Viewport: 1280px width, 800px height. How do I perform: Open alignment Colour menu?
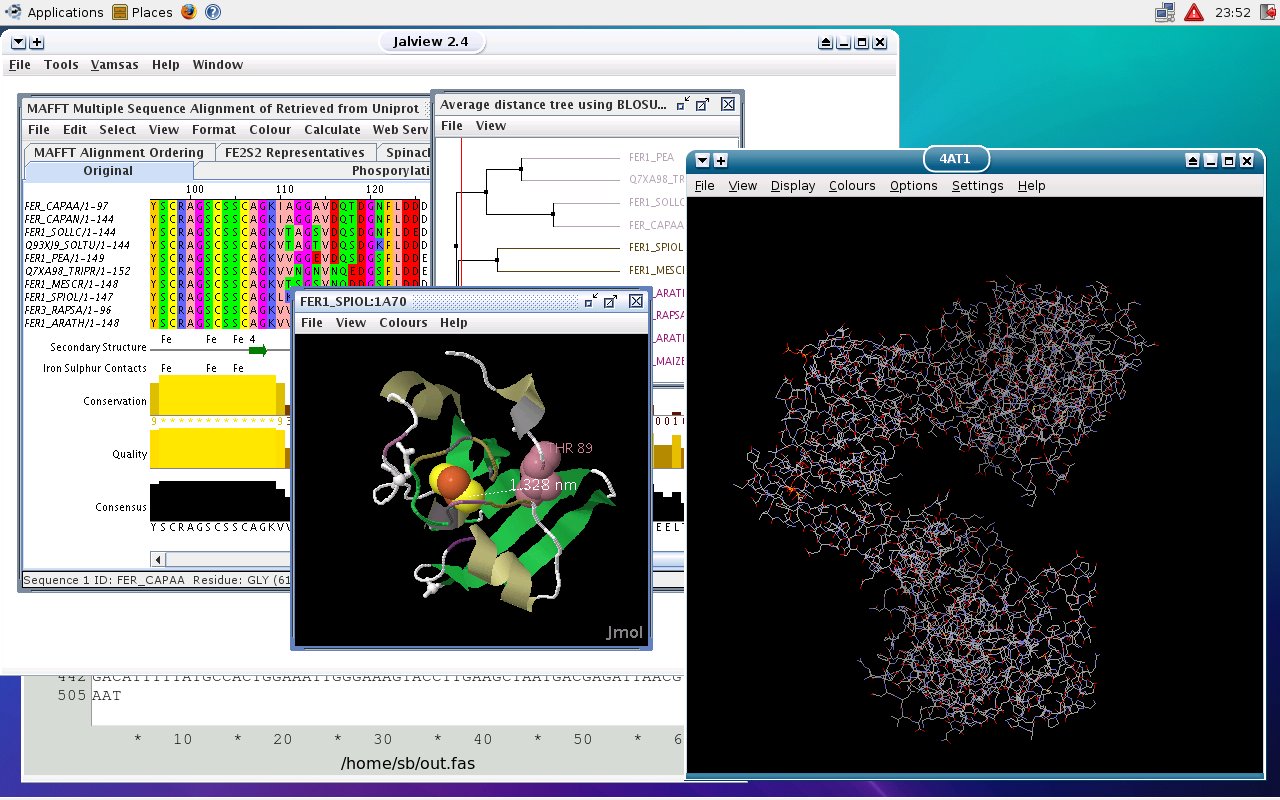pos(270,129)
